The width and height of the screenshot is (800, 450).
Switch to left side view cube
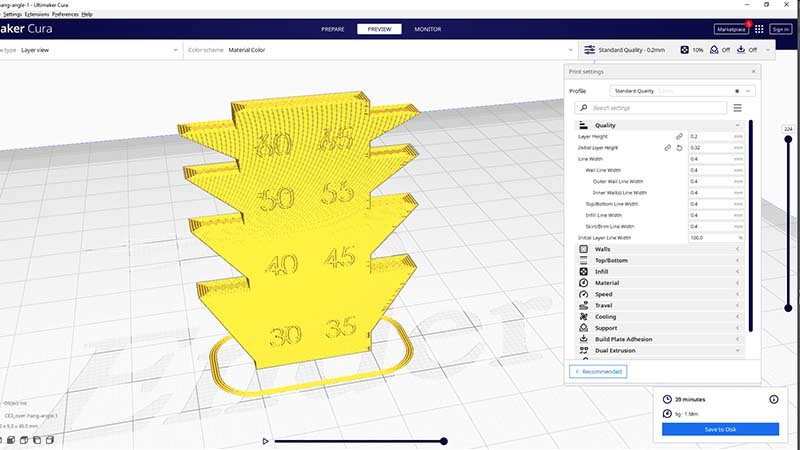click(37, 440)
